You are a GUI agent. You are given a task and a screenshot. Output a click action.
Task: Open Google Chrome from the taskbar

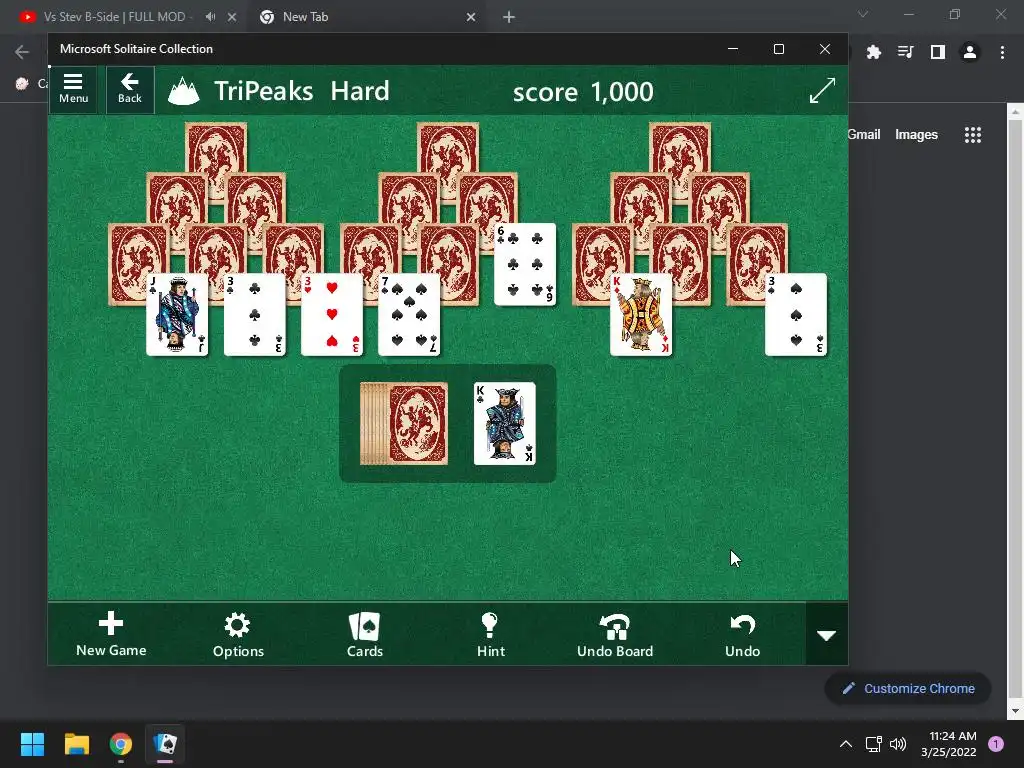pyautogui.click(x=121, y=744)
